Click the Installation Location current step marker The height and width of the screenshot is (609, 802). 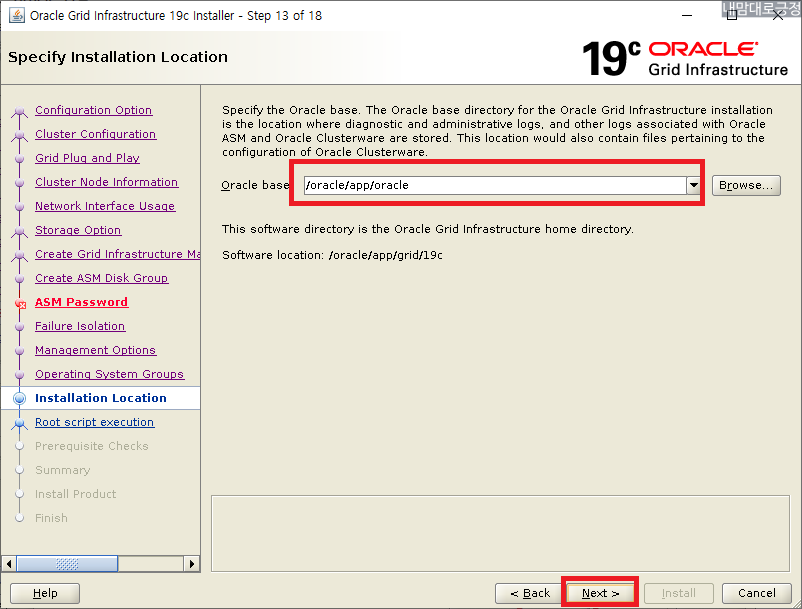click(19, 398)
